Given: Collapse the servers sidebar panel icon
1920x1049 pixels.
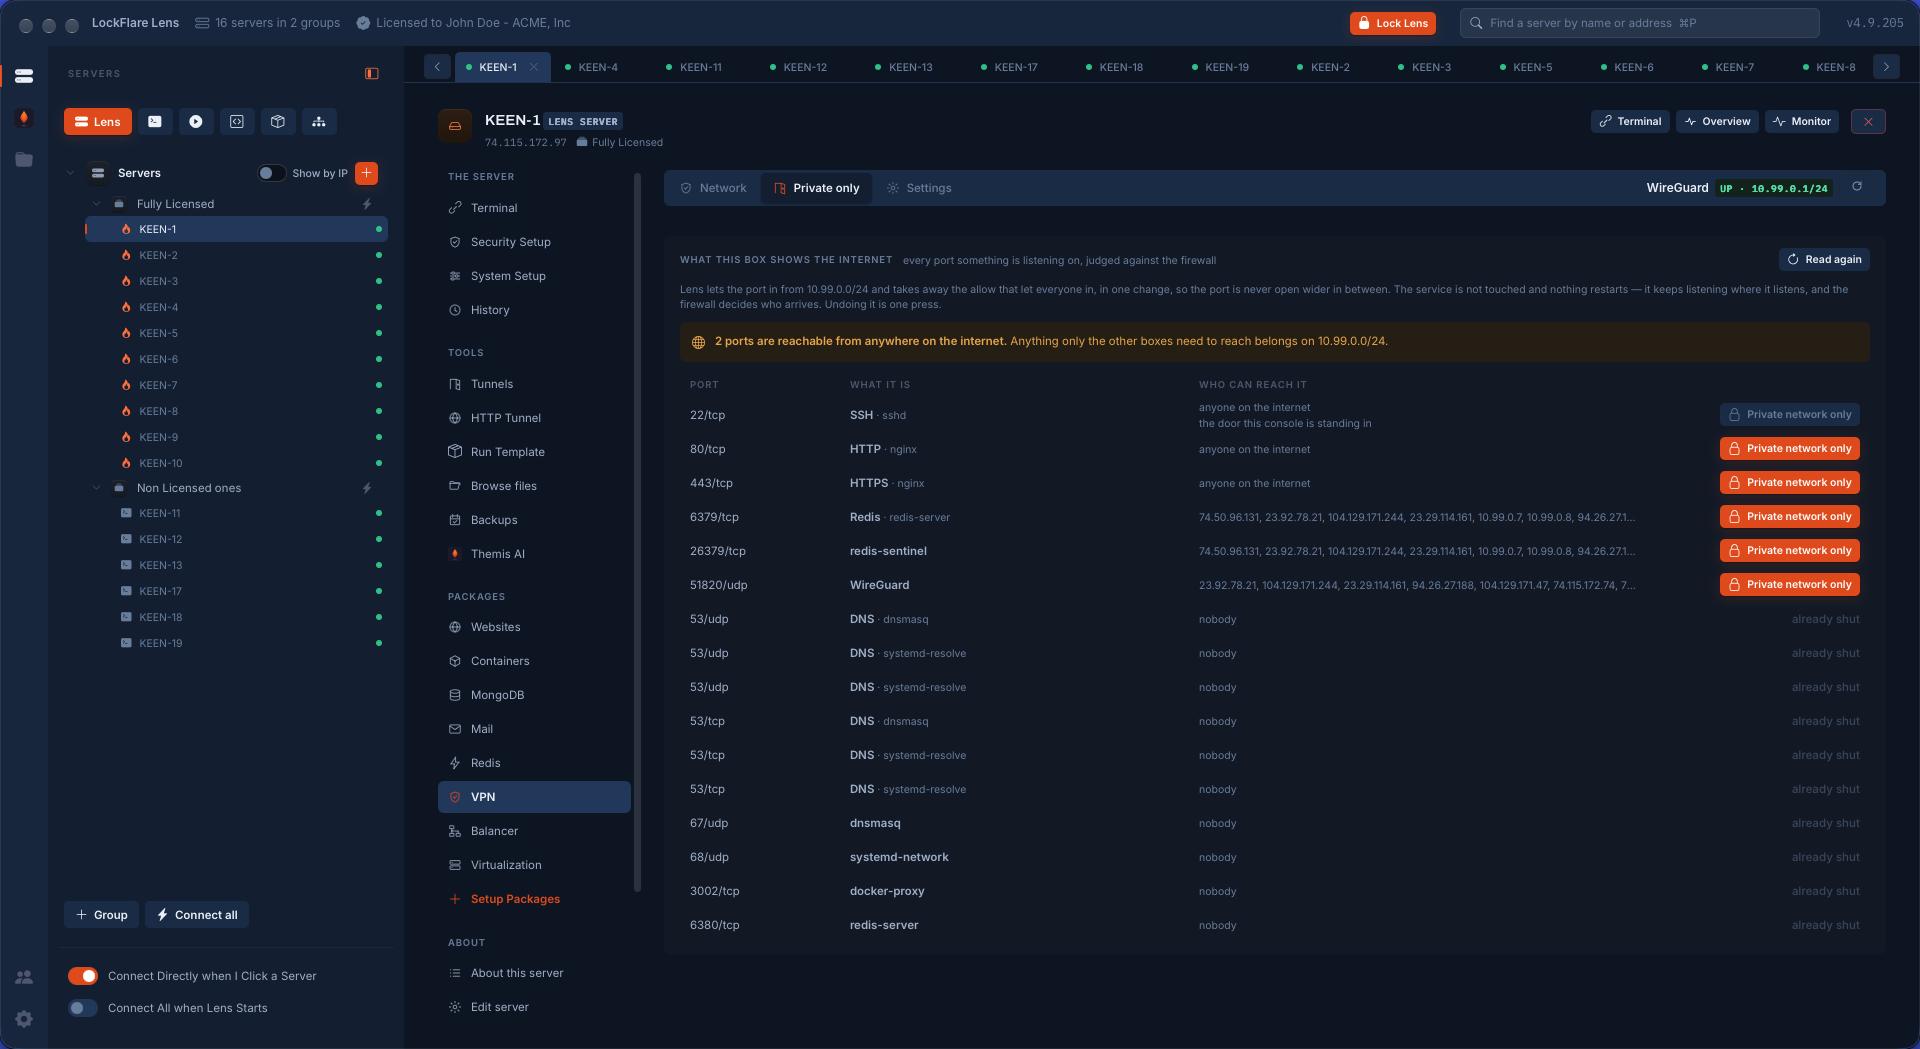Looking at the screenshot, I should point(372,73).
